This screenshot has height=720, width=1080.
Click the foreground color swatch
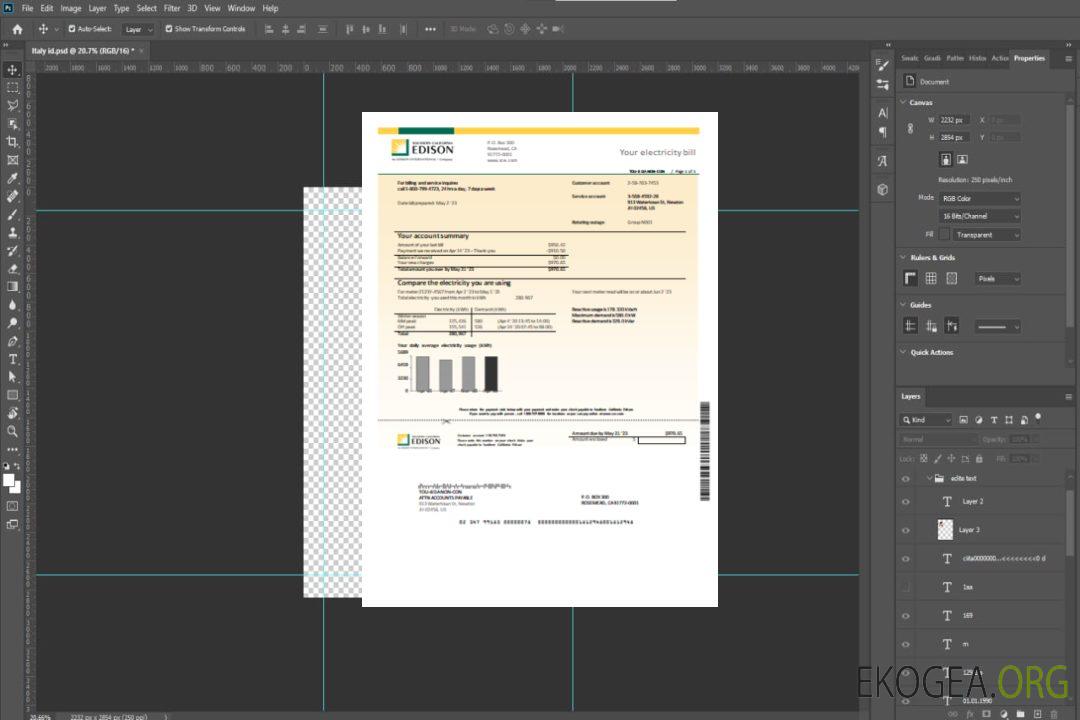coord(9,481)
